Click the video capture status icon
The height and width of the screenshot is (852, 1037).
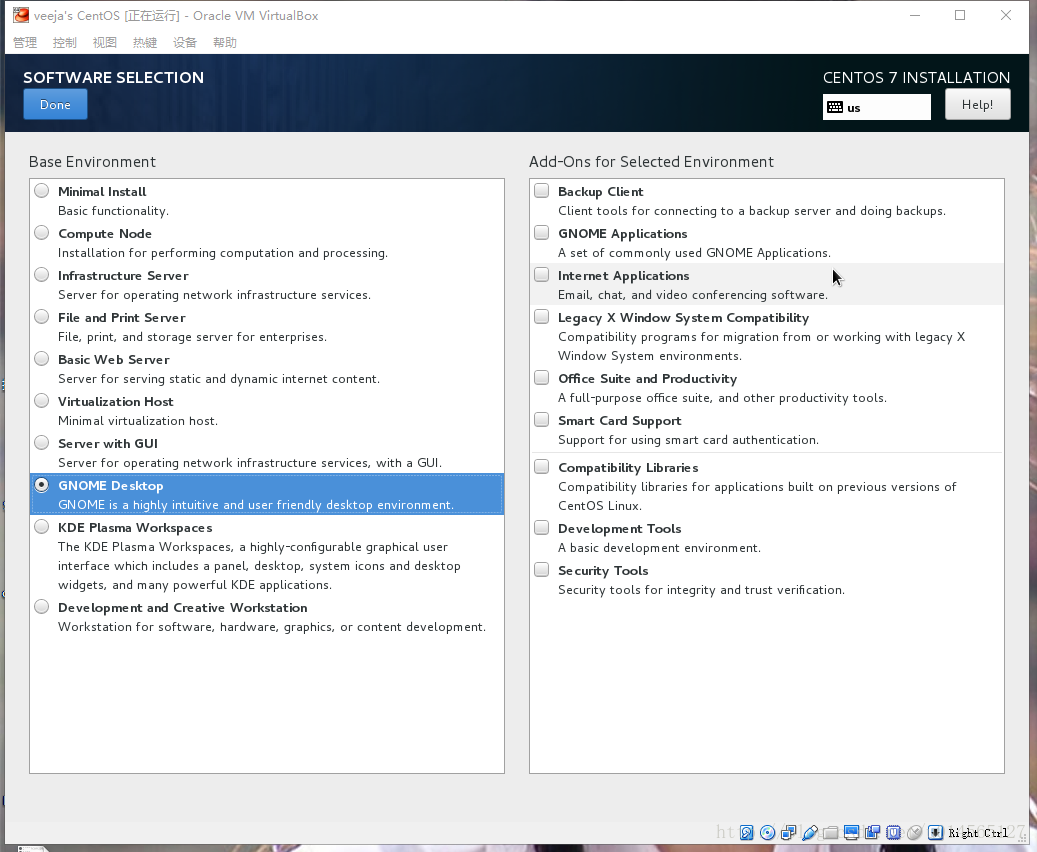[872, 833]
